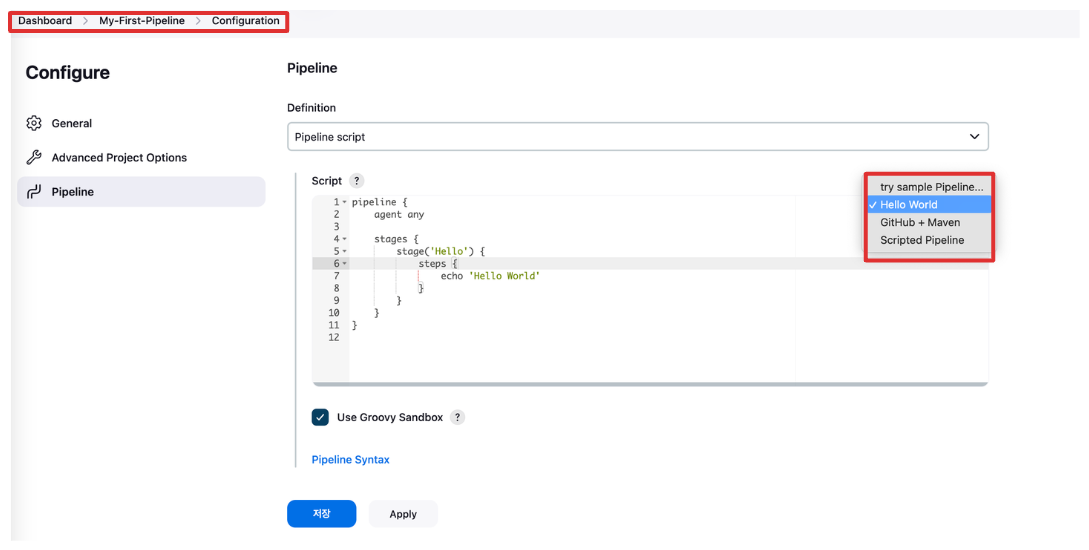The image size is (1089, 550).
Task: Uncheck the Use Groovy Sandbox checkbox
Action: click(x=320, y=417)
